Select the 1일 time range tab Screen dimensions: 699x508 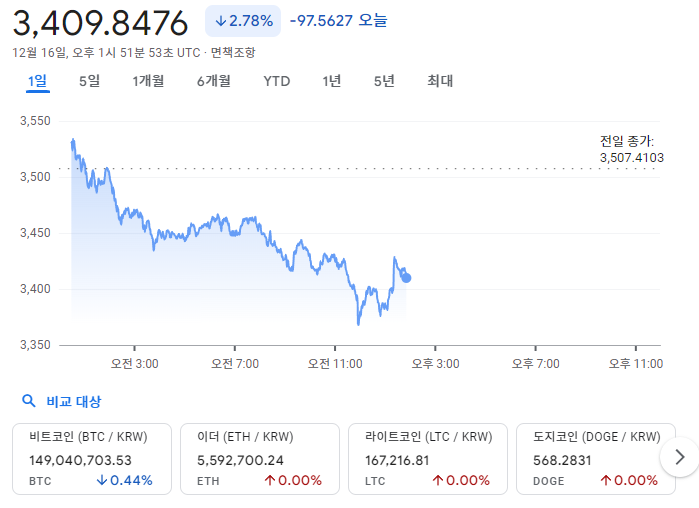coord(37,81)
